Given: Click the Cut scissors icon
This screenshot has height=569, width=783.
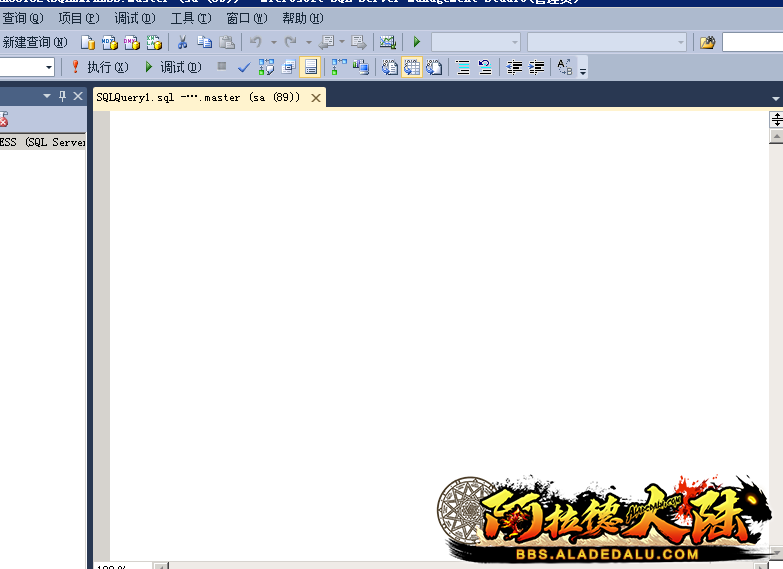Looking at the screenshot, I should click(183, 42).
